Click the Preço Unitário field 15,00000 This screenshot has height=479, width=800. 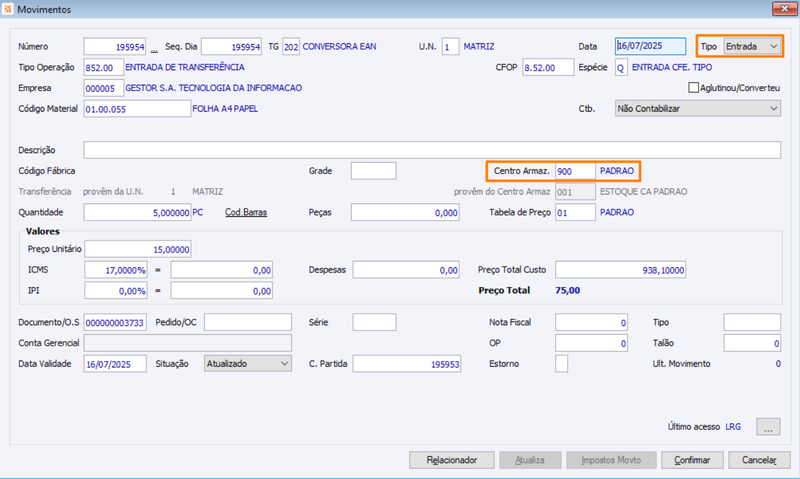pos(138,249)
